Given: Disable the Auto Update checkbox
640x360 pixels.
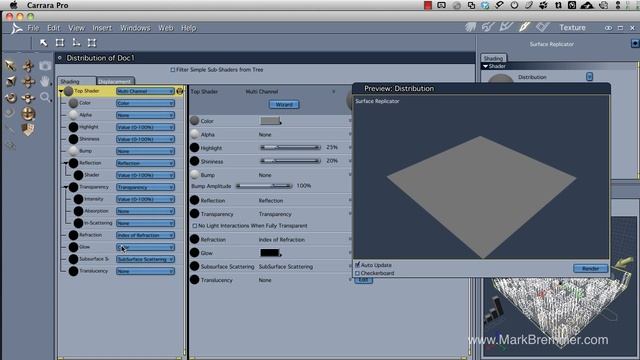Looking at the screenshot, I should [x=358, y=265].
